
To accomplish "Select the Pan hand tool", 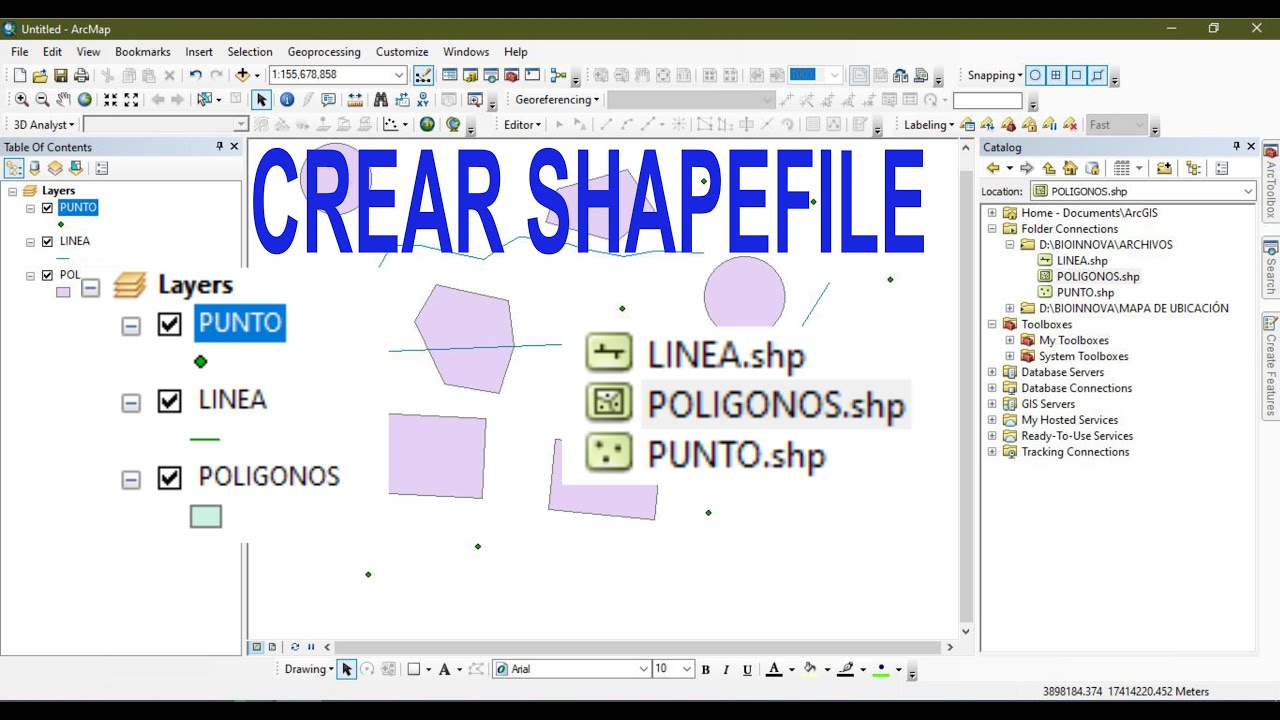I will pyautogui.click(x=63, y=99).
